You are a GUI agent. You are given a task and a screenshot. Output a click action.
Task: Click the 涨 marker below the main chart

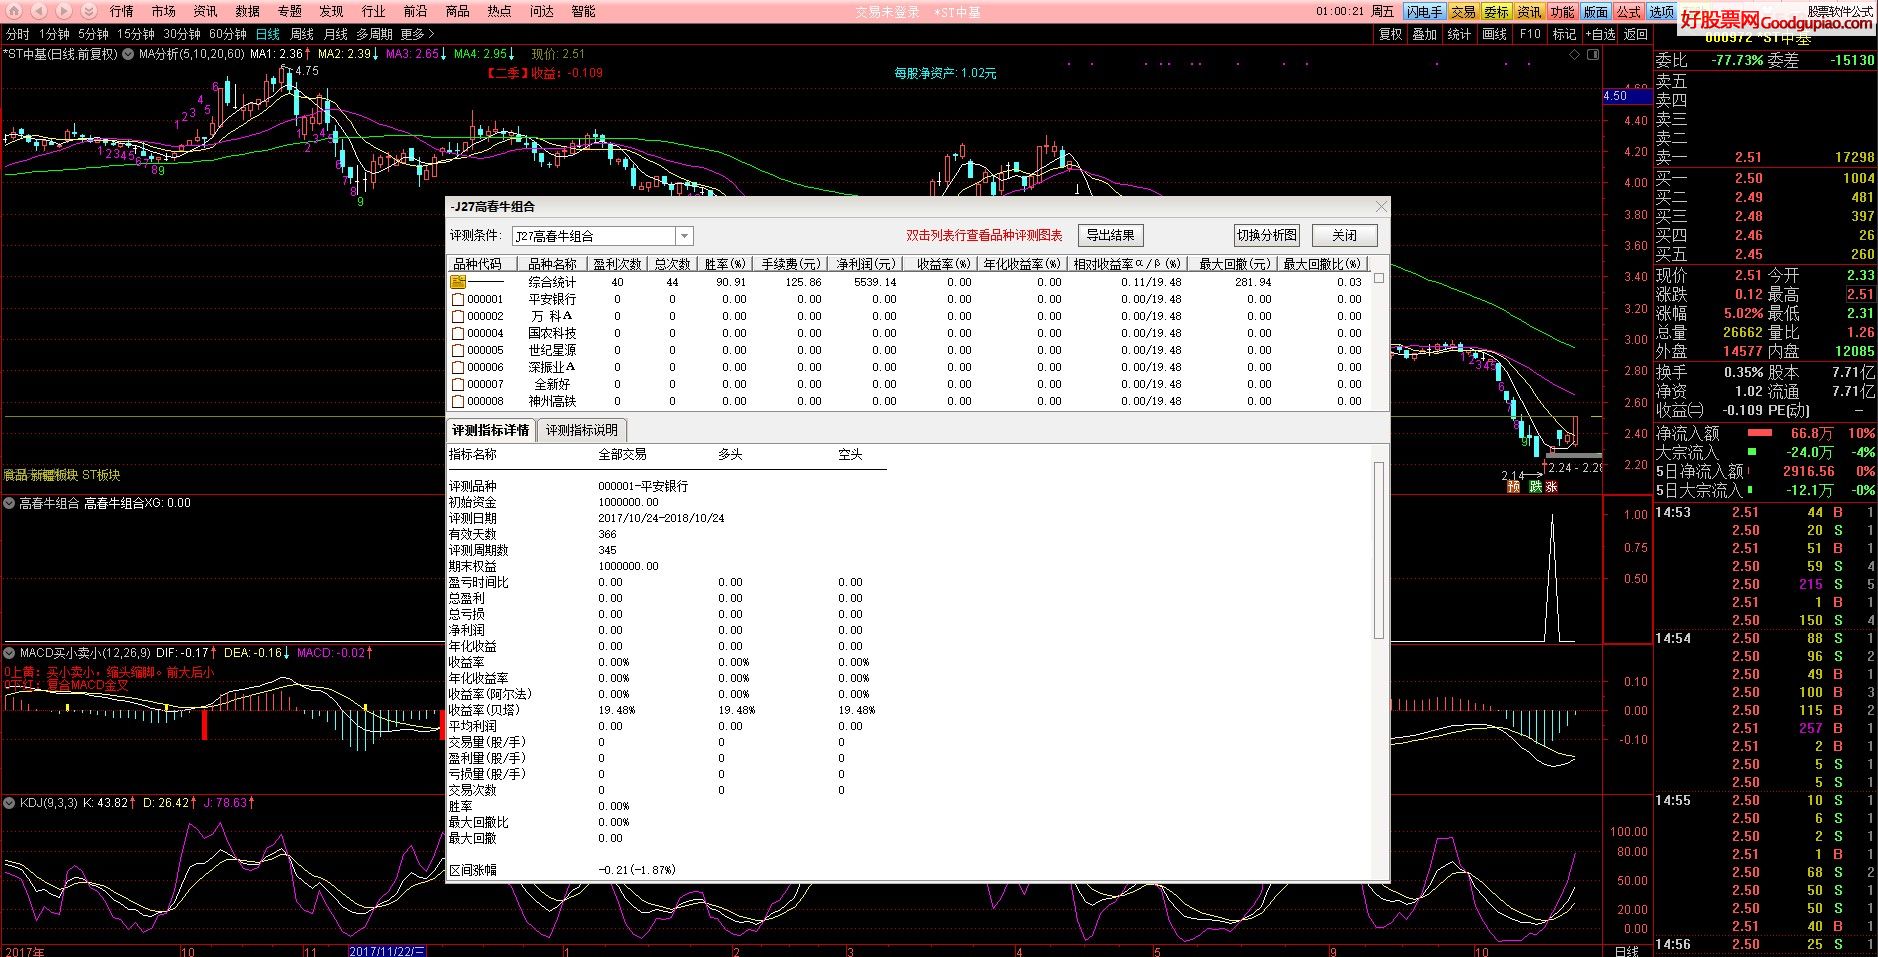1551,487
